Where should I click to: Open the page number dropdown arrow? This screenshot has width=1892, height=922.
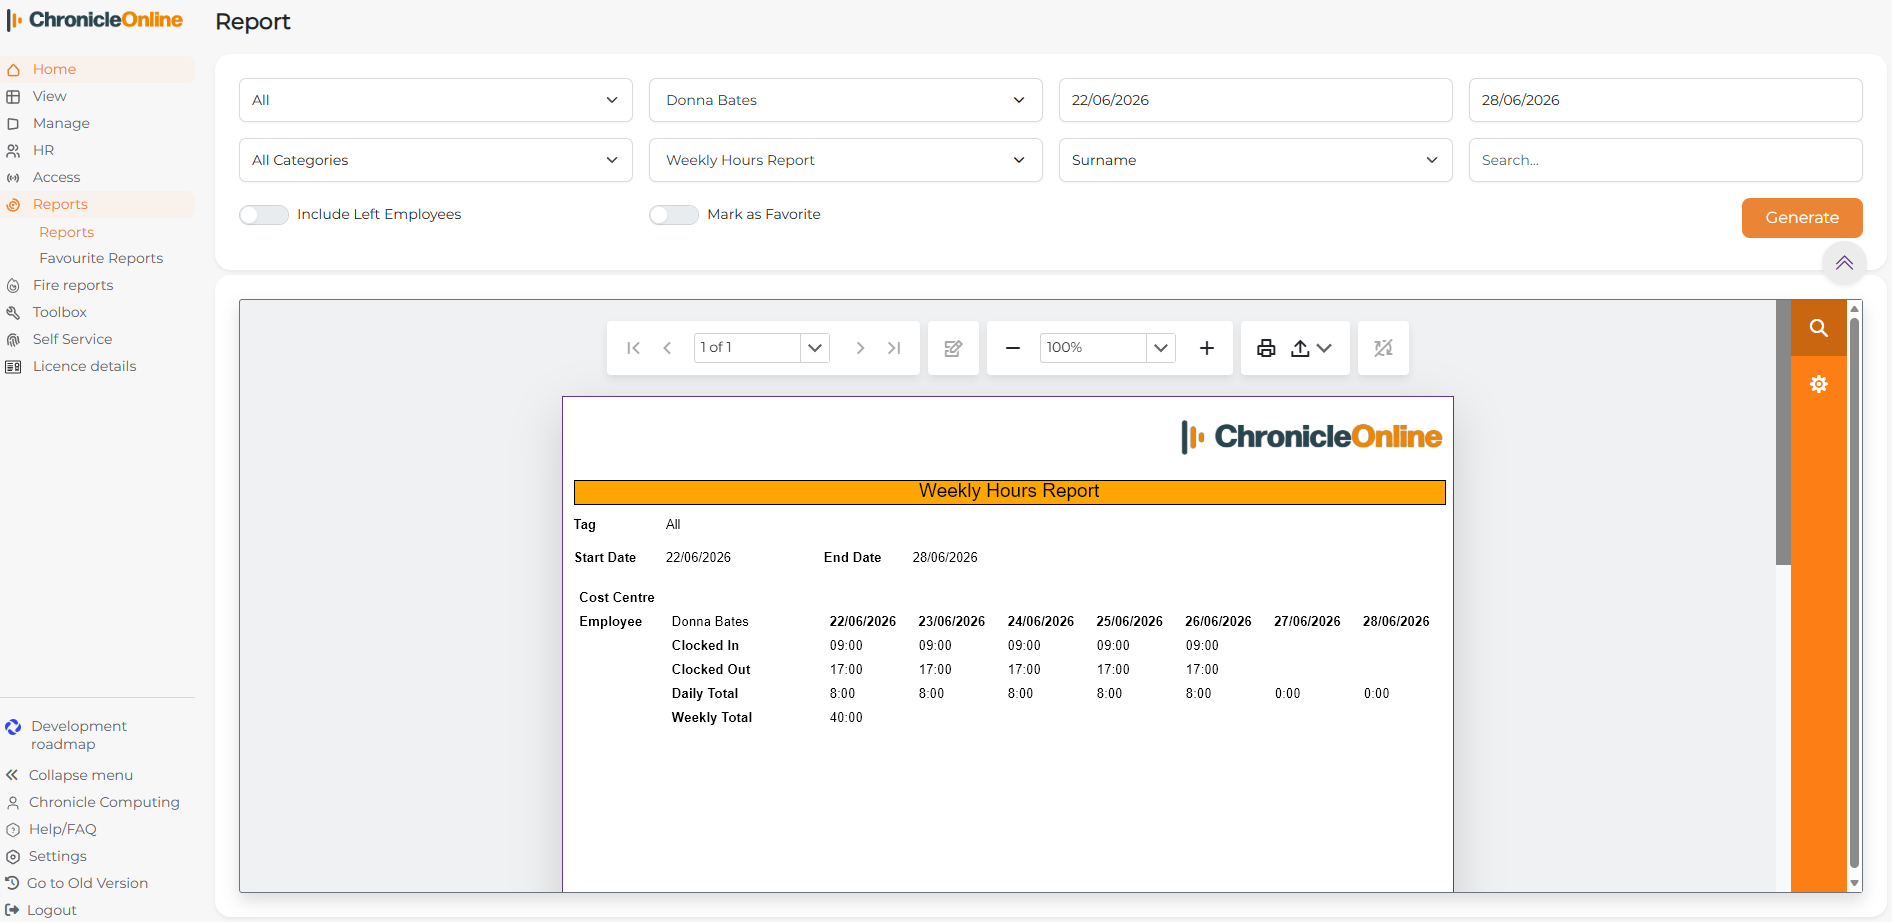click(815, 348)
